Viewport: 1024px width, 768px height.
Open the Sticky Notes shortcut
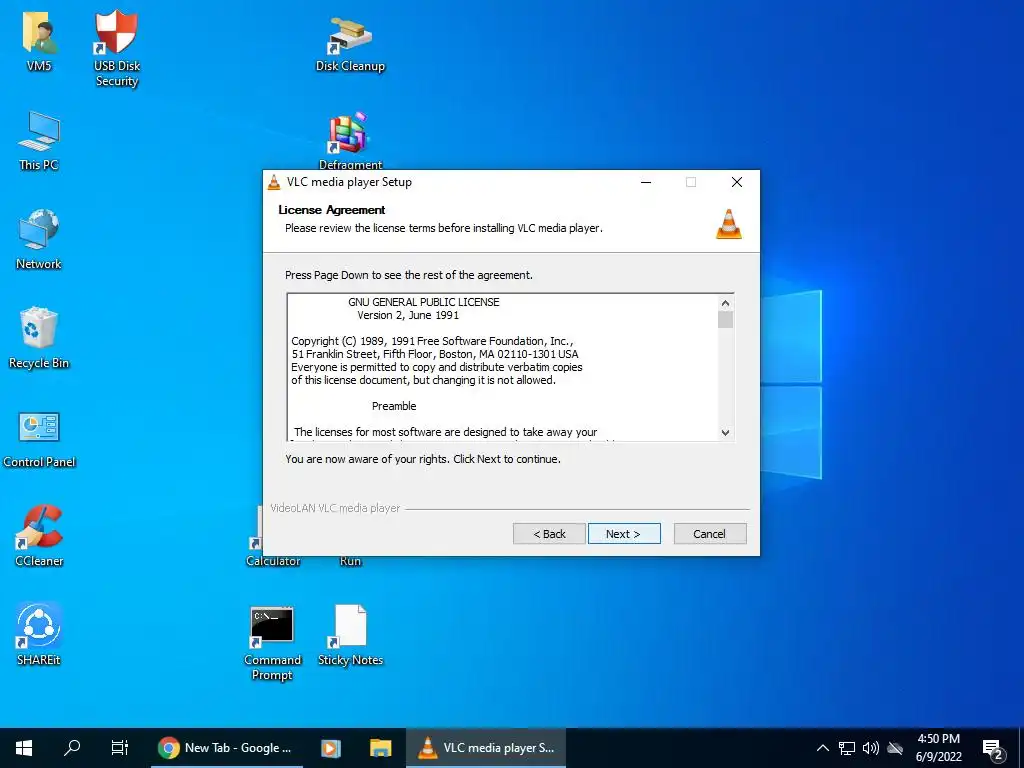(x=350, y=635)
